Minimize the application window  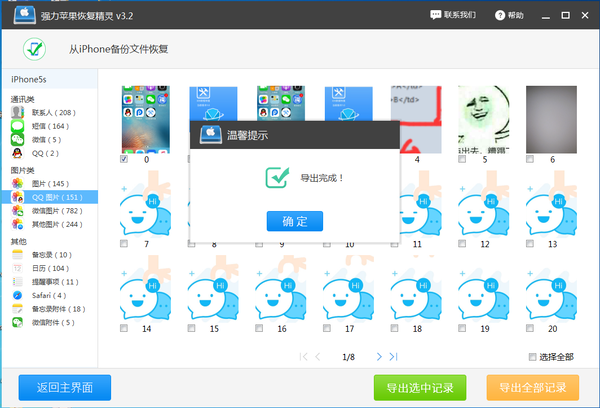(546, 16)
